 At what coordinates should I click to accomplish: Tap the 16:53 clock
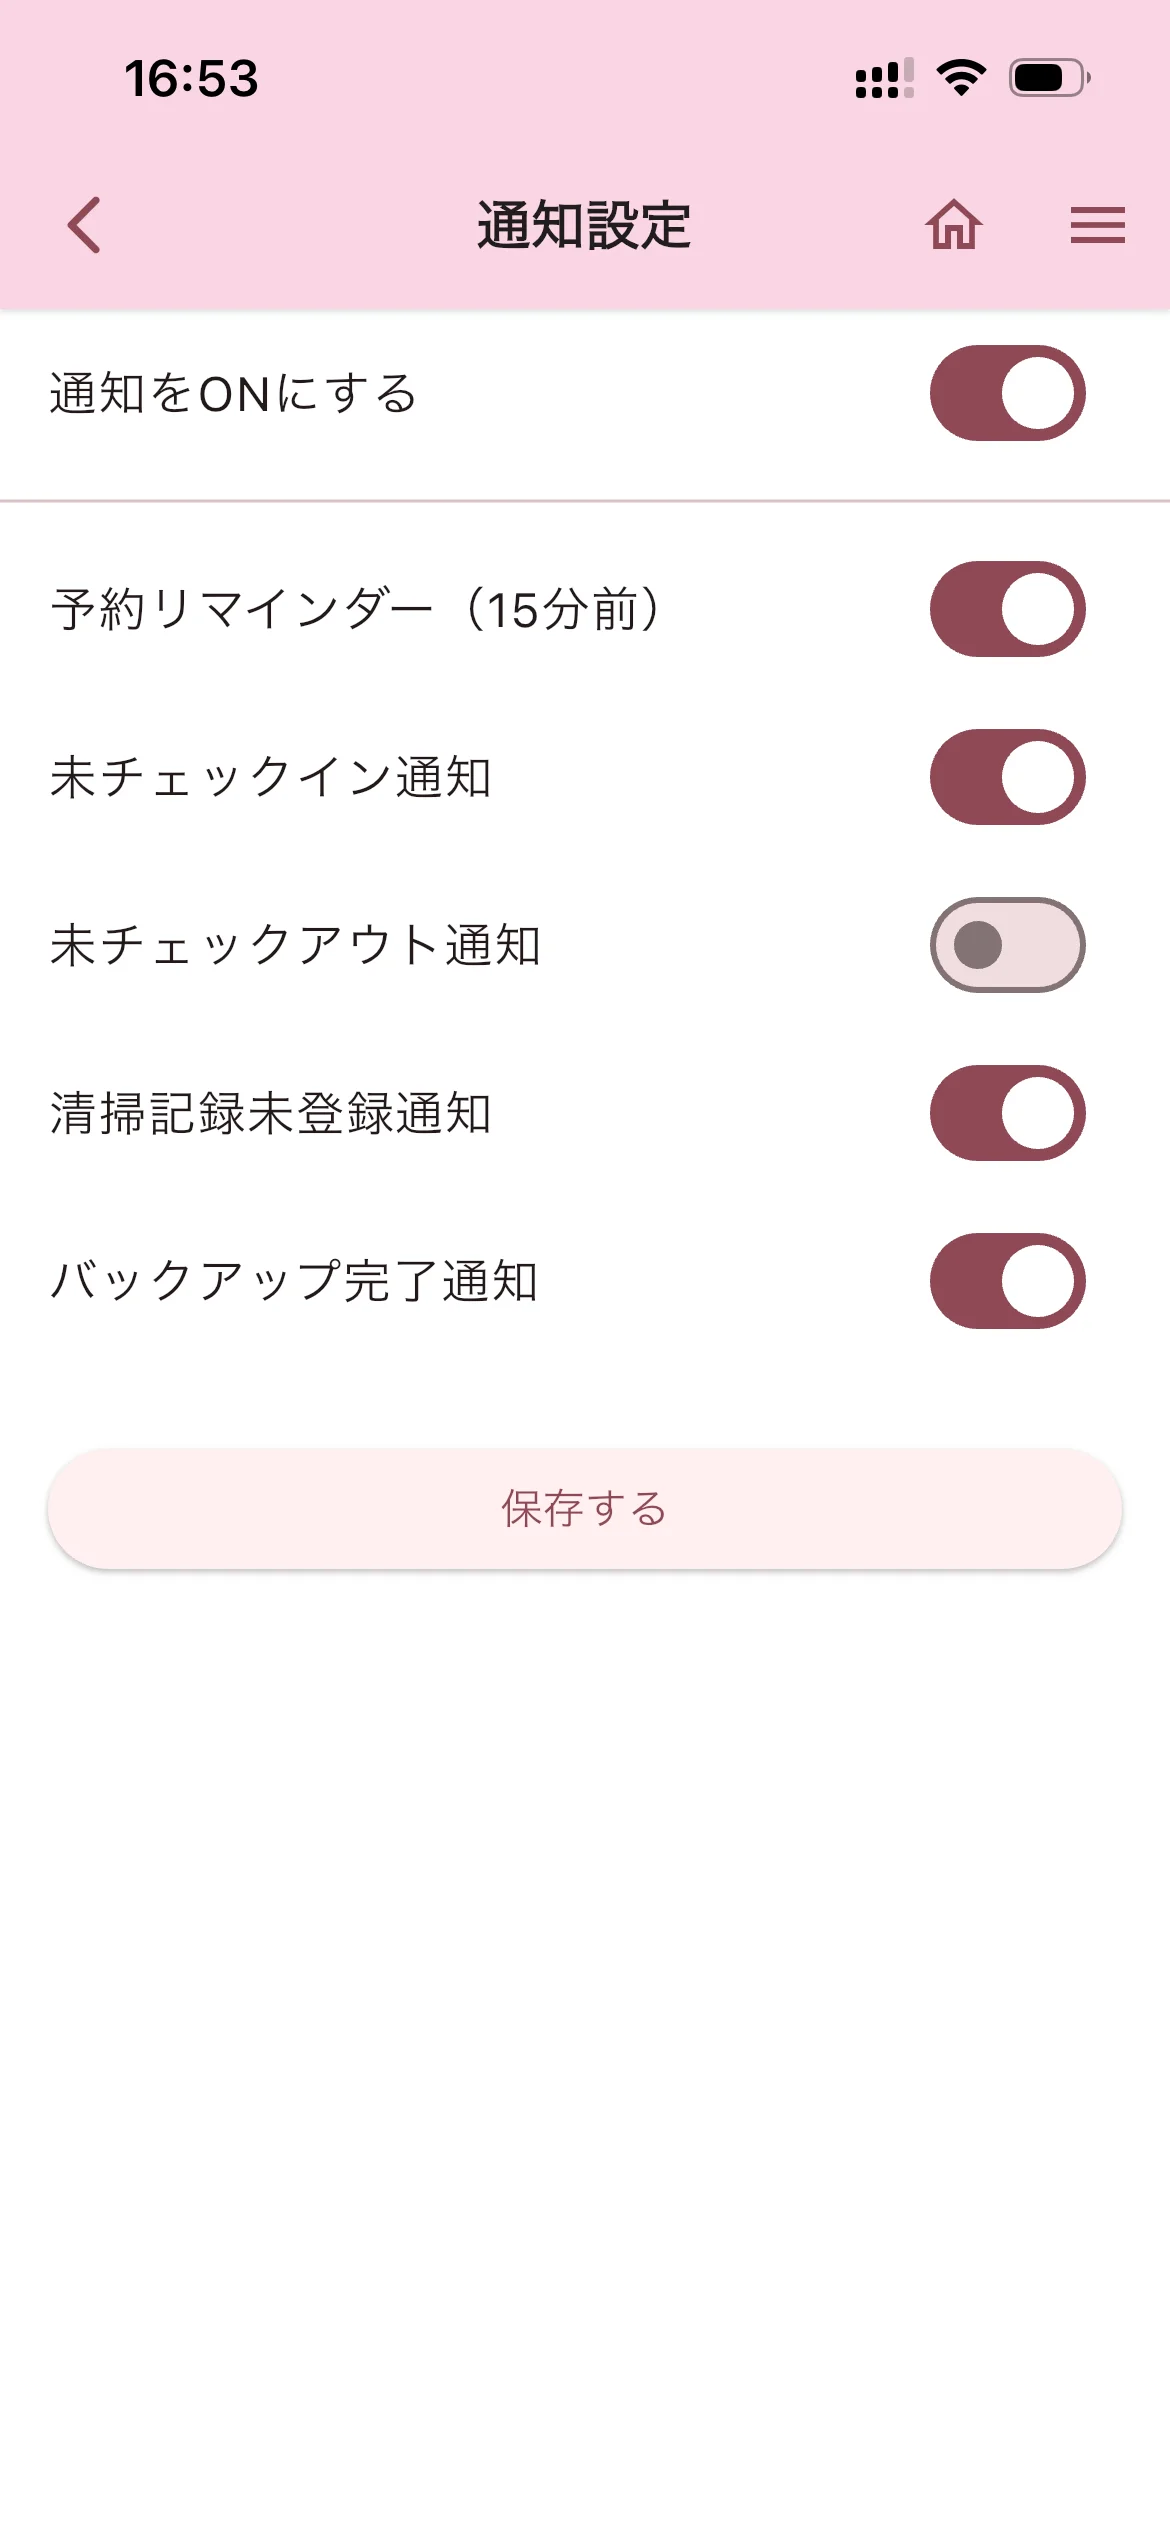point(191,79)
